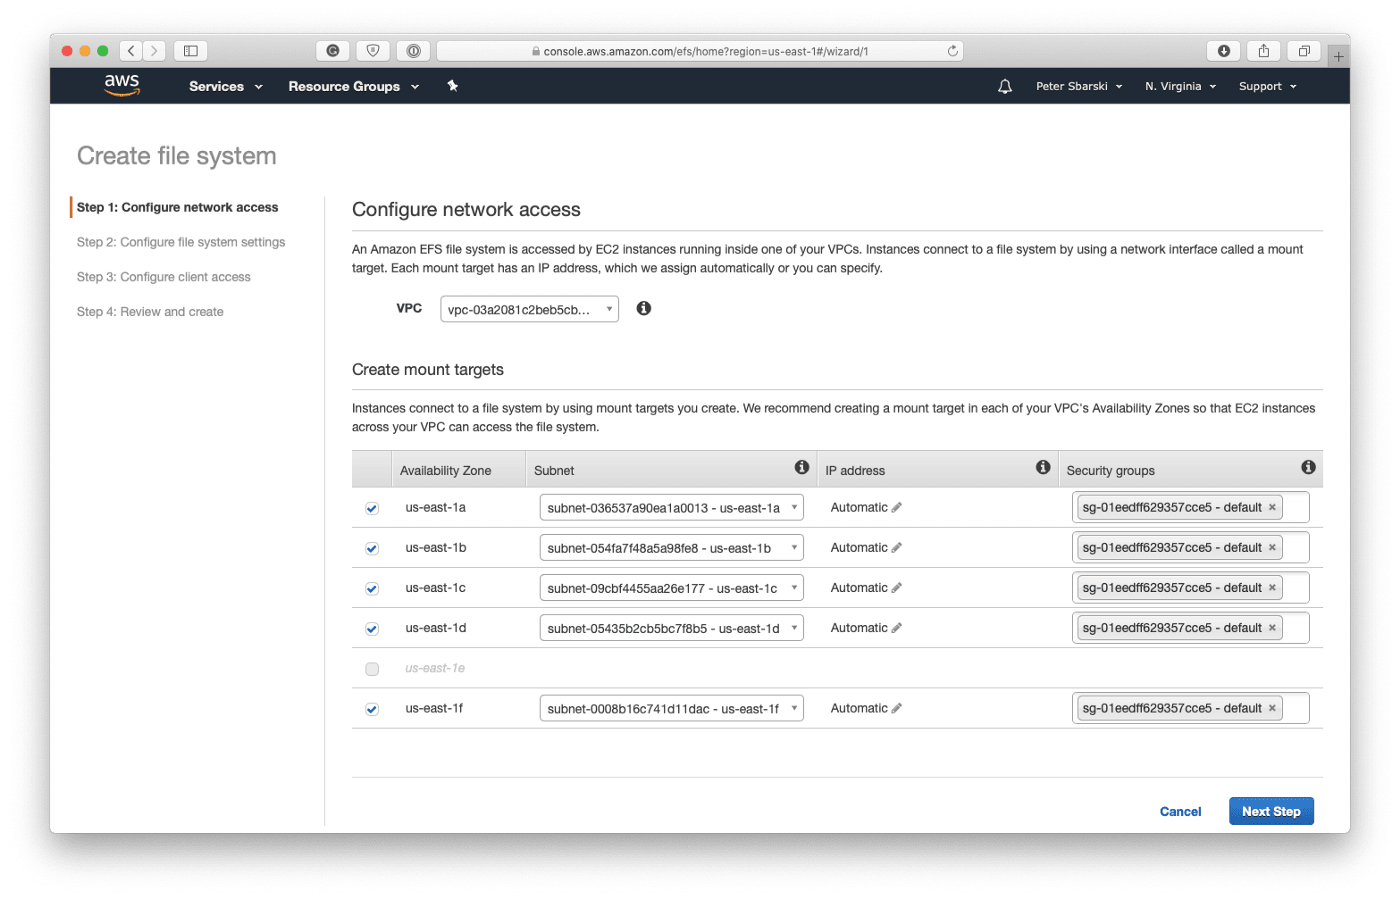The image size is (1400, 899).
Task: Click the Cancel link
Action: tap(1180, 811)
